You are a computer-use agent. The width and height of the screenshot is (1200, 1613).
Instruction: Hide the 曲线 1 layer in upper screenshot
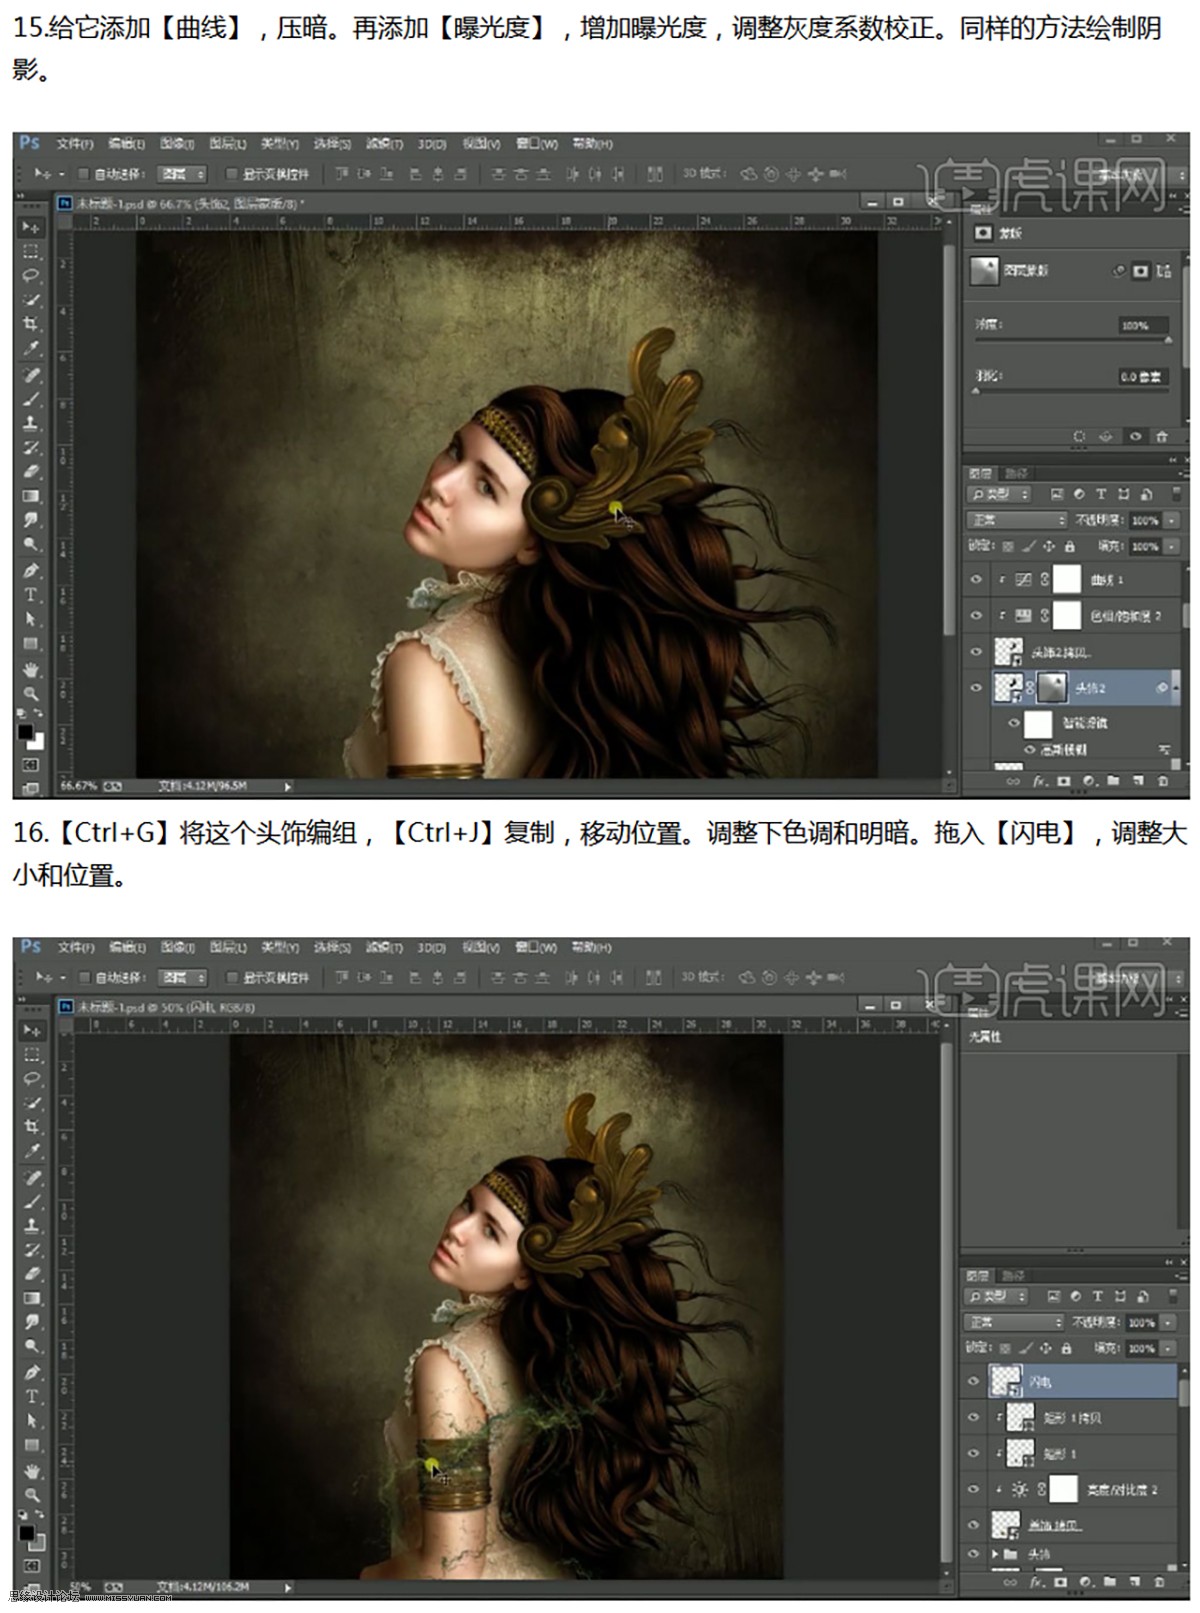click(x=976, y=579)
